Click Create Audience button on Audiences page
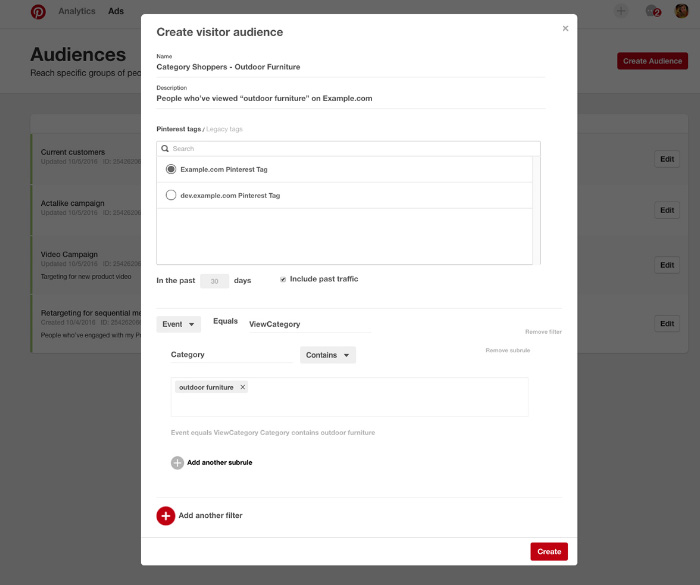 click(652, 61)
